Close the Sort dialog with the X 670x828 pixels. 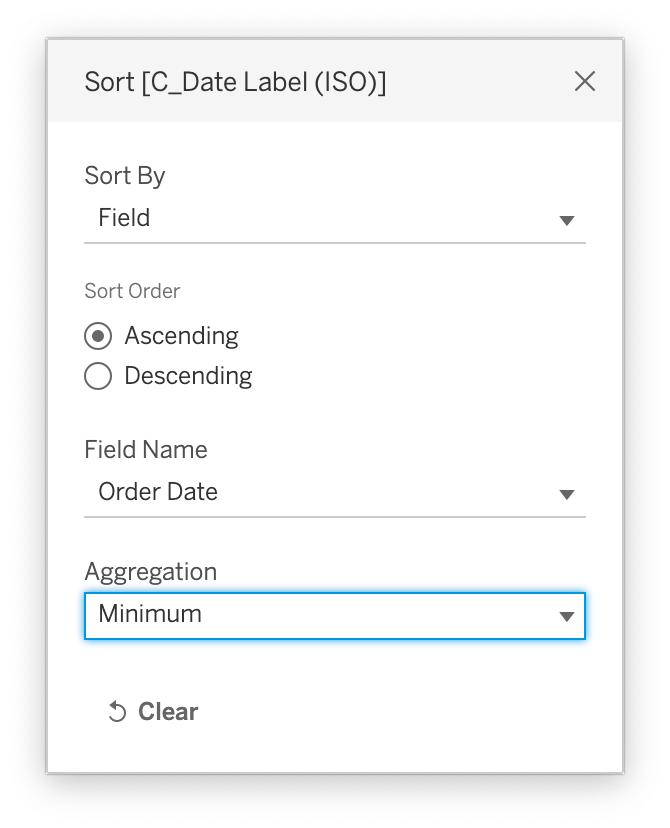(x=584, y=81)
